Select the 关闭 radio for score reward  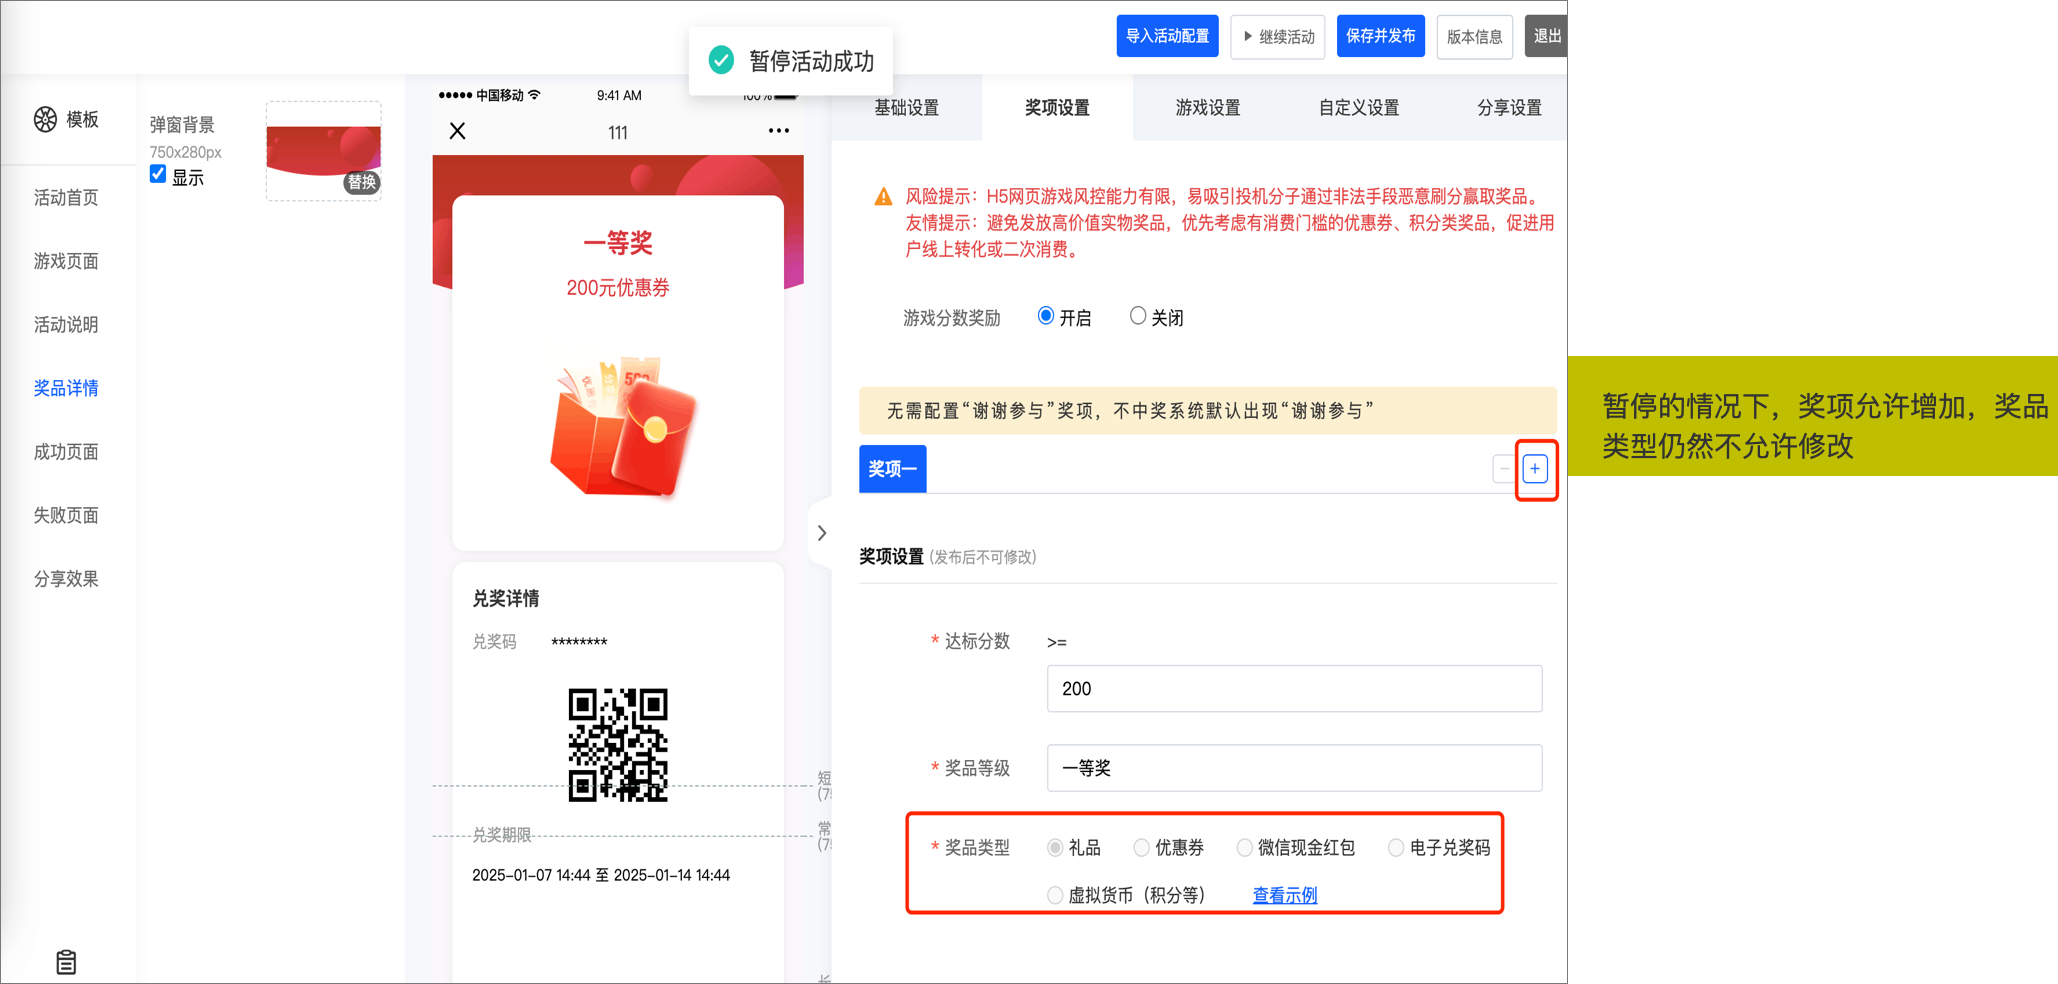(1137, 317)
